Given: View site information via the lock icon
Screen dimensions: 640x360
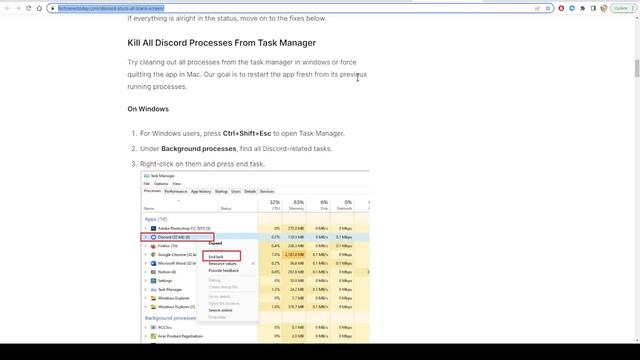Looking at the screenshot, I should pyautogui.click(x=53, y=8).
